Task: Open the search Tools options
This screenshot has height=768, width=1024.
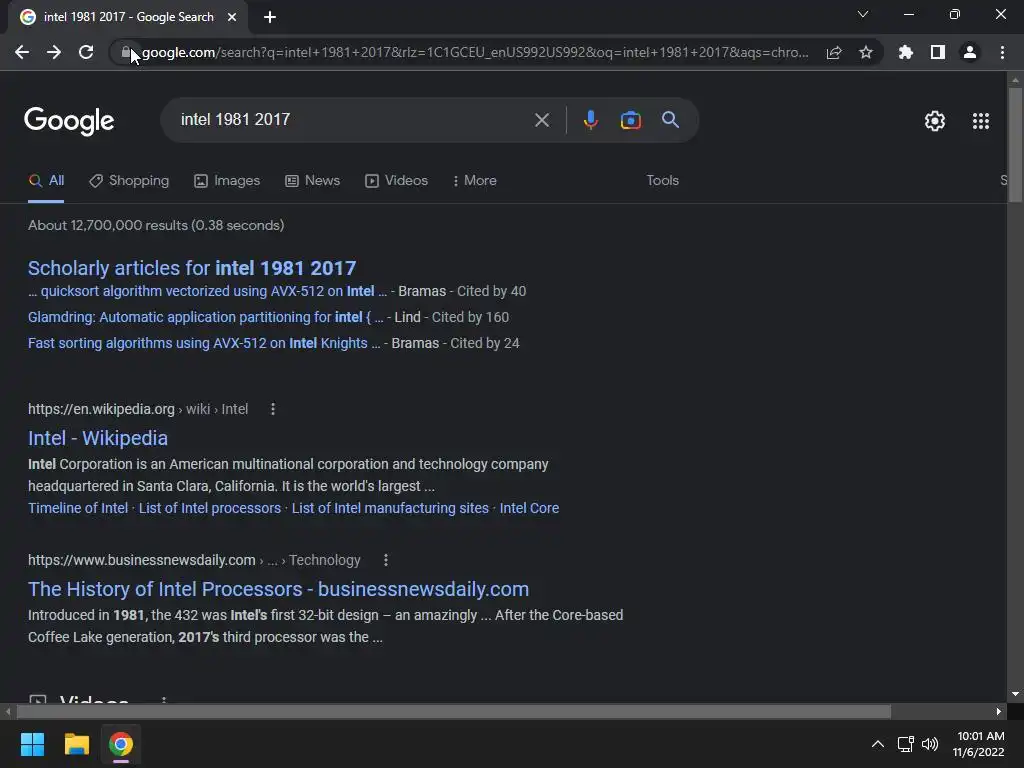Action: [662, 181]
